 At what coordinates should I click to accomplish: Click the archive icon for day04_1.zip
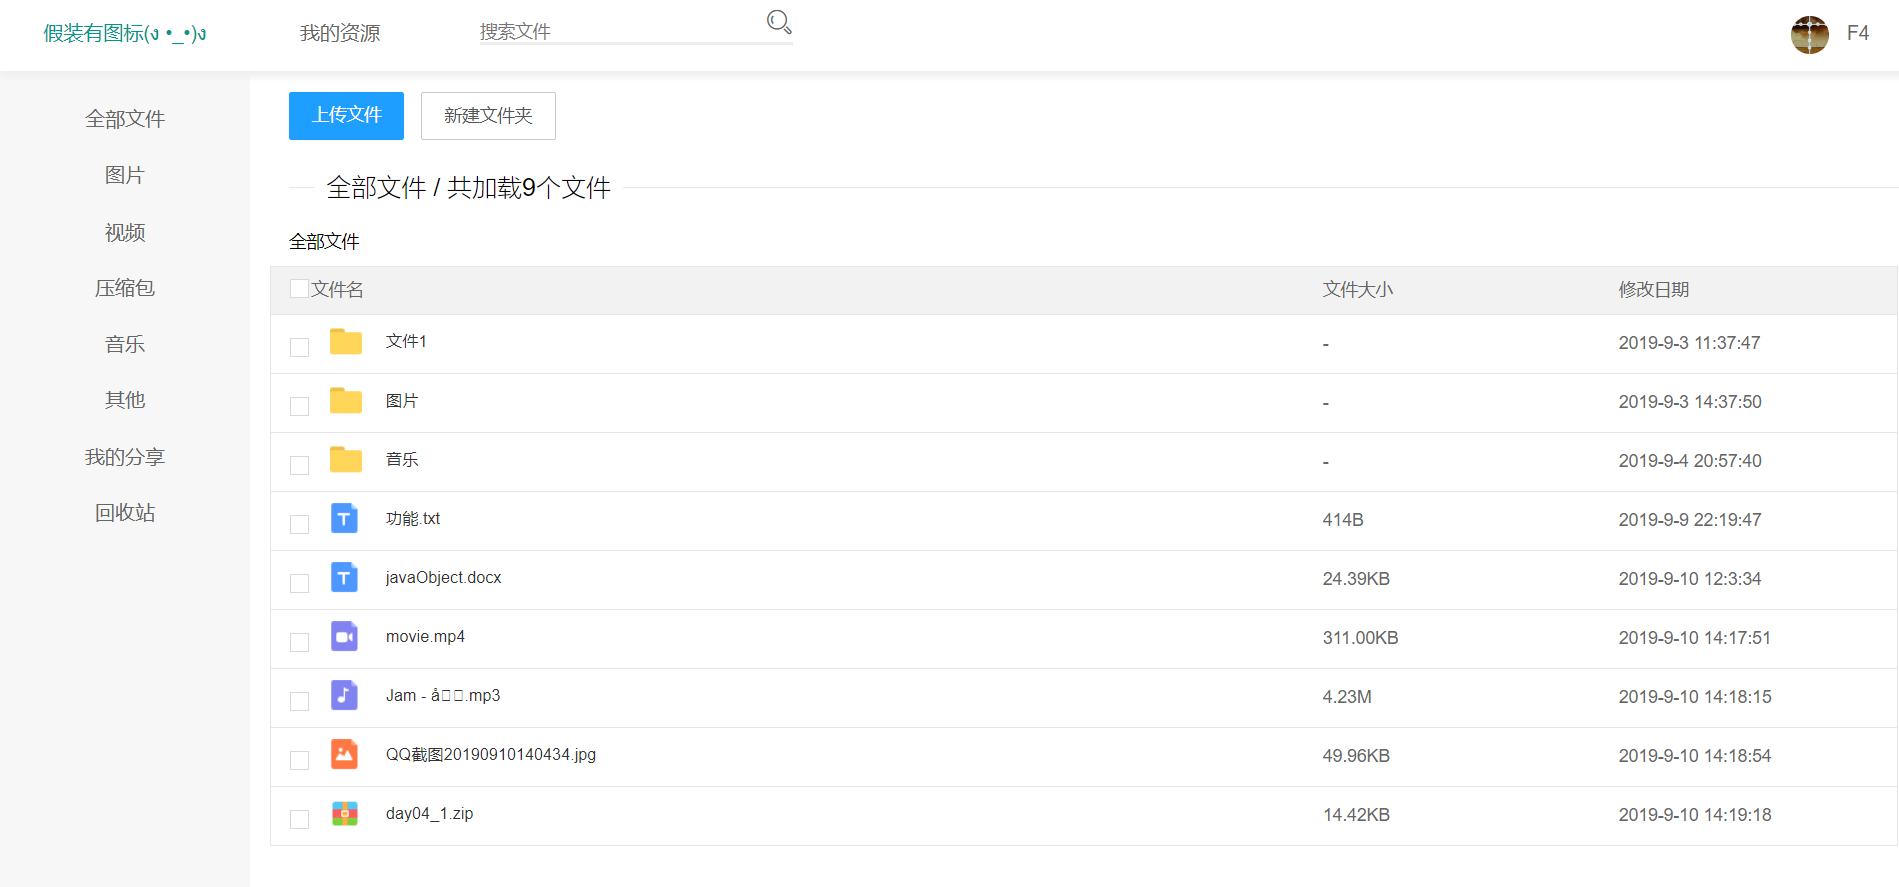tap(344, 814)
